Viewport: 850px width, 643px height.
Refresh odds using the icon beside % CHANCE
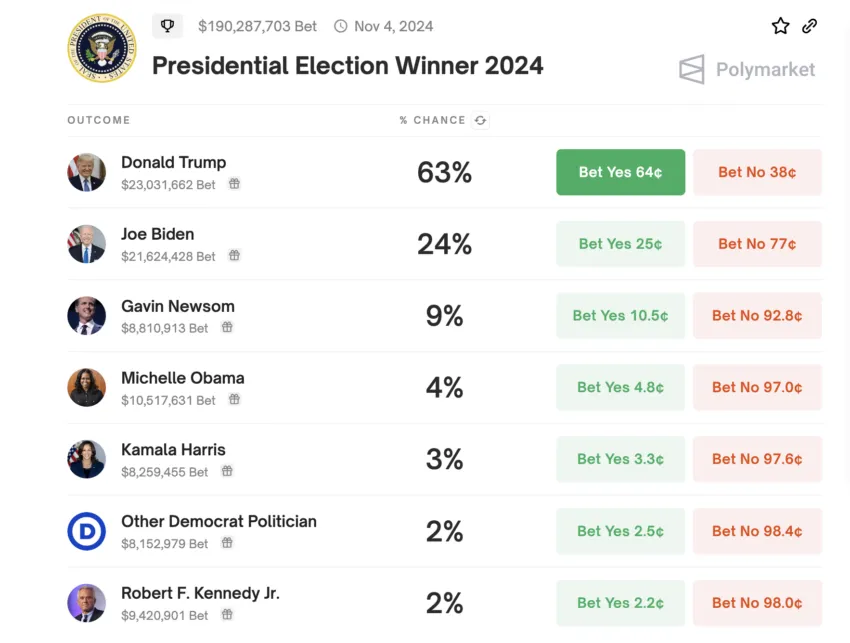pyautogui.click(x=480, y=120)
